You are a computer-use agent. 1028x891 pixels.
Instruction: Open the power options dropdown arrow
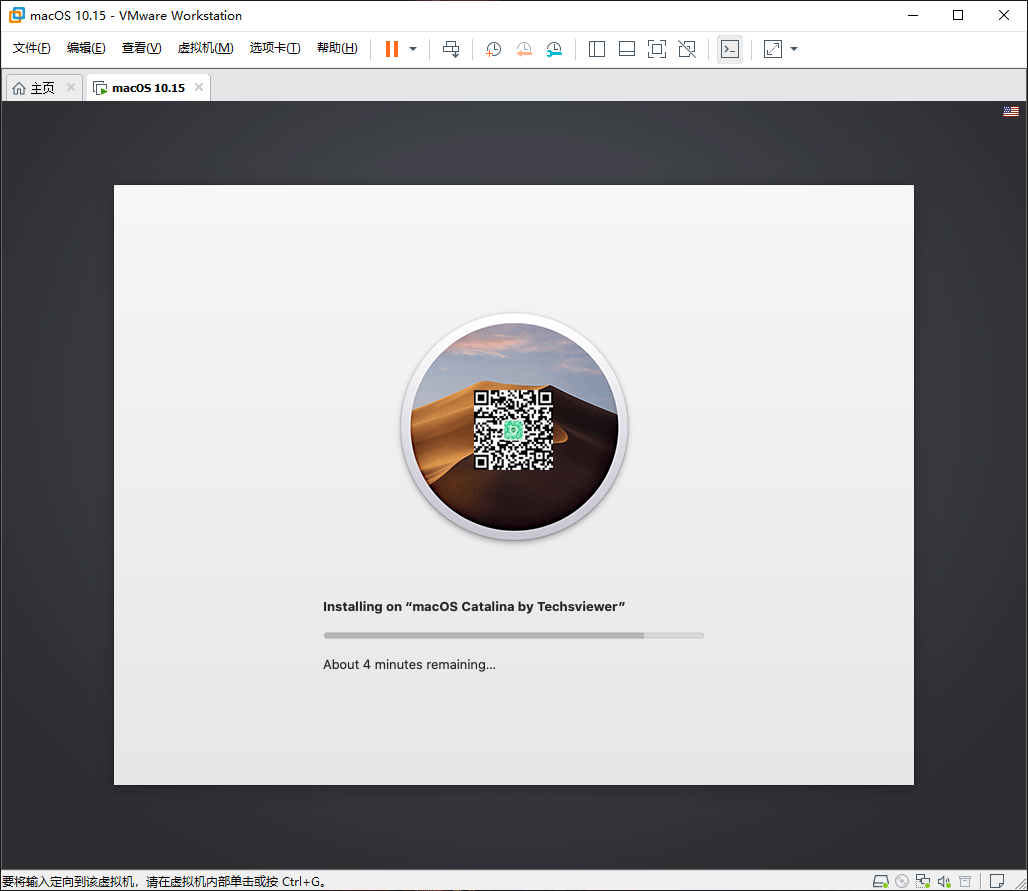tap(412, 49)
